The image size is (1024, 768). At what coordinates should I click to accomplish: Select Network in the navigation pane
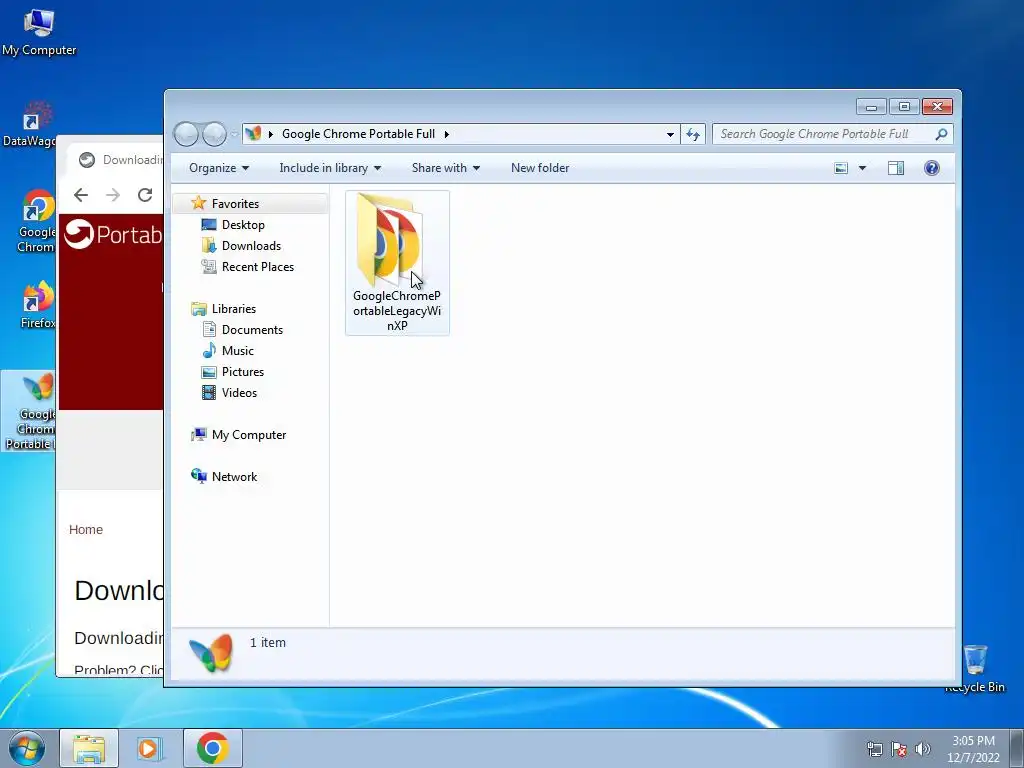click(234, 477)
